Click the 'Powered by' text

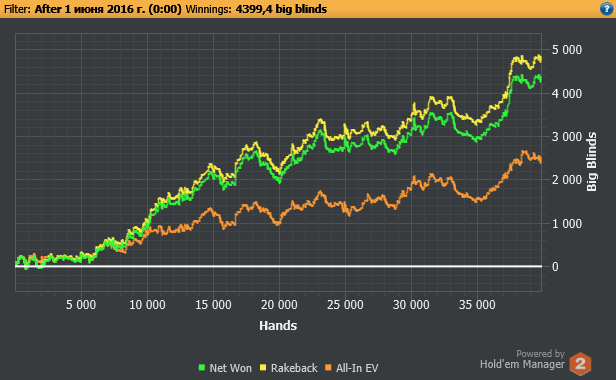(x=540, y=354)
